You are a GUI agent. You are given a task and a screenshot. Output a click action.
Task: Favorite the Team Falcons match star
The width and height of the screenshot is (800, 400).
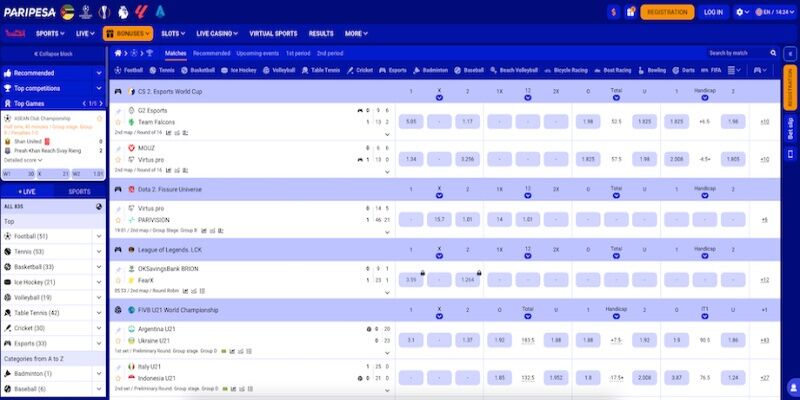(117, 121)
